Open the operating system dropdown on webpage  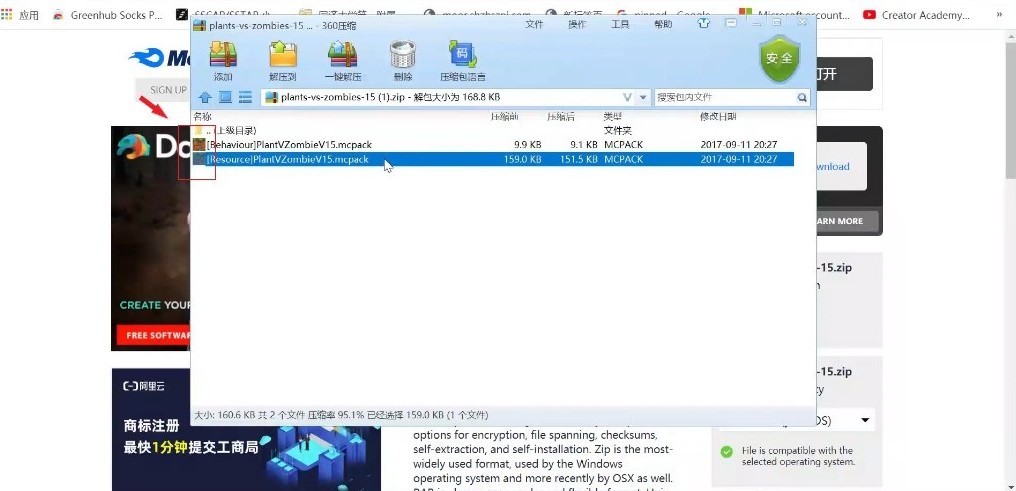(865, 420)
